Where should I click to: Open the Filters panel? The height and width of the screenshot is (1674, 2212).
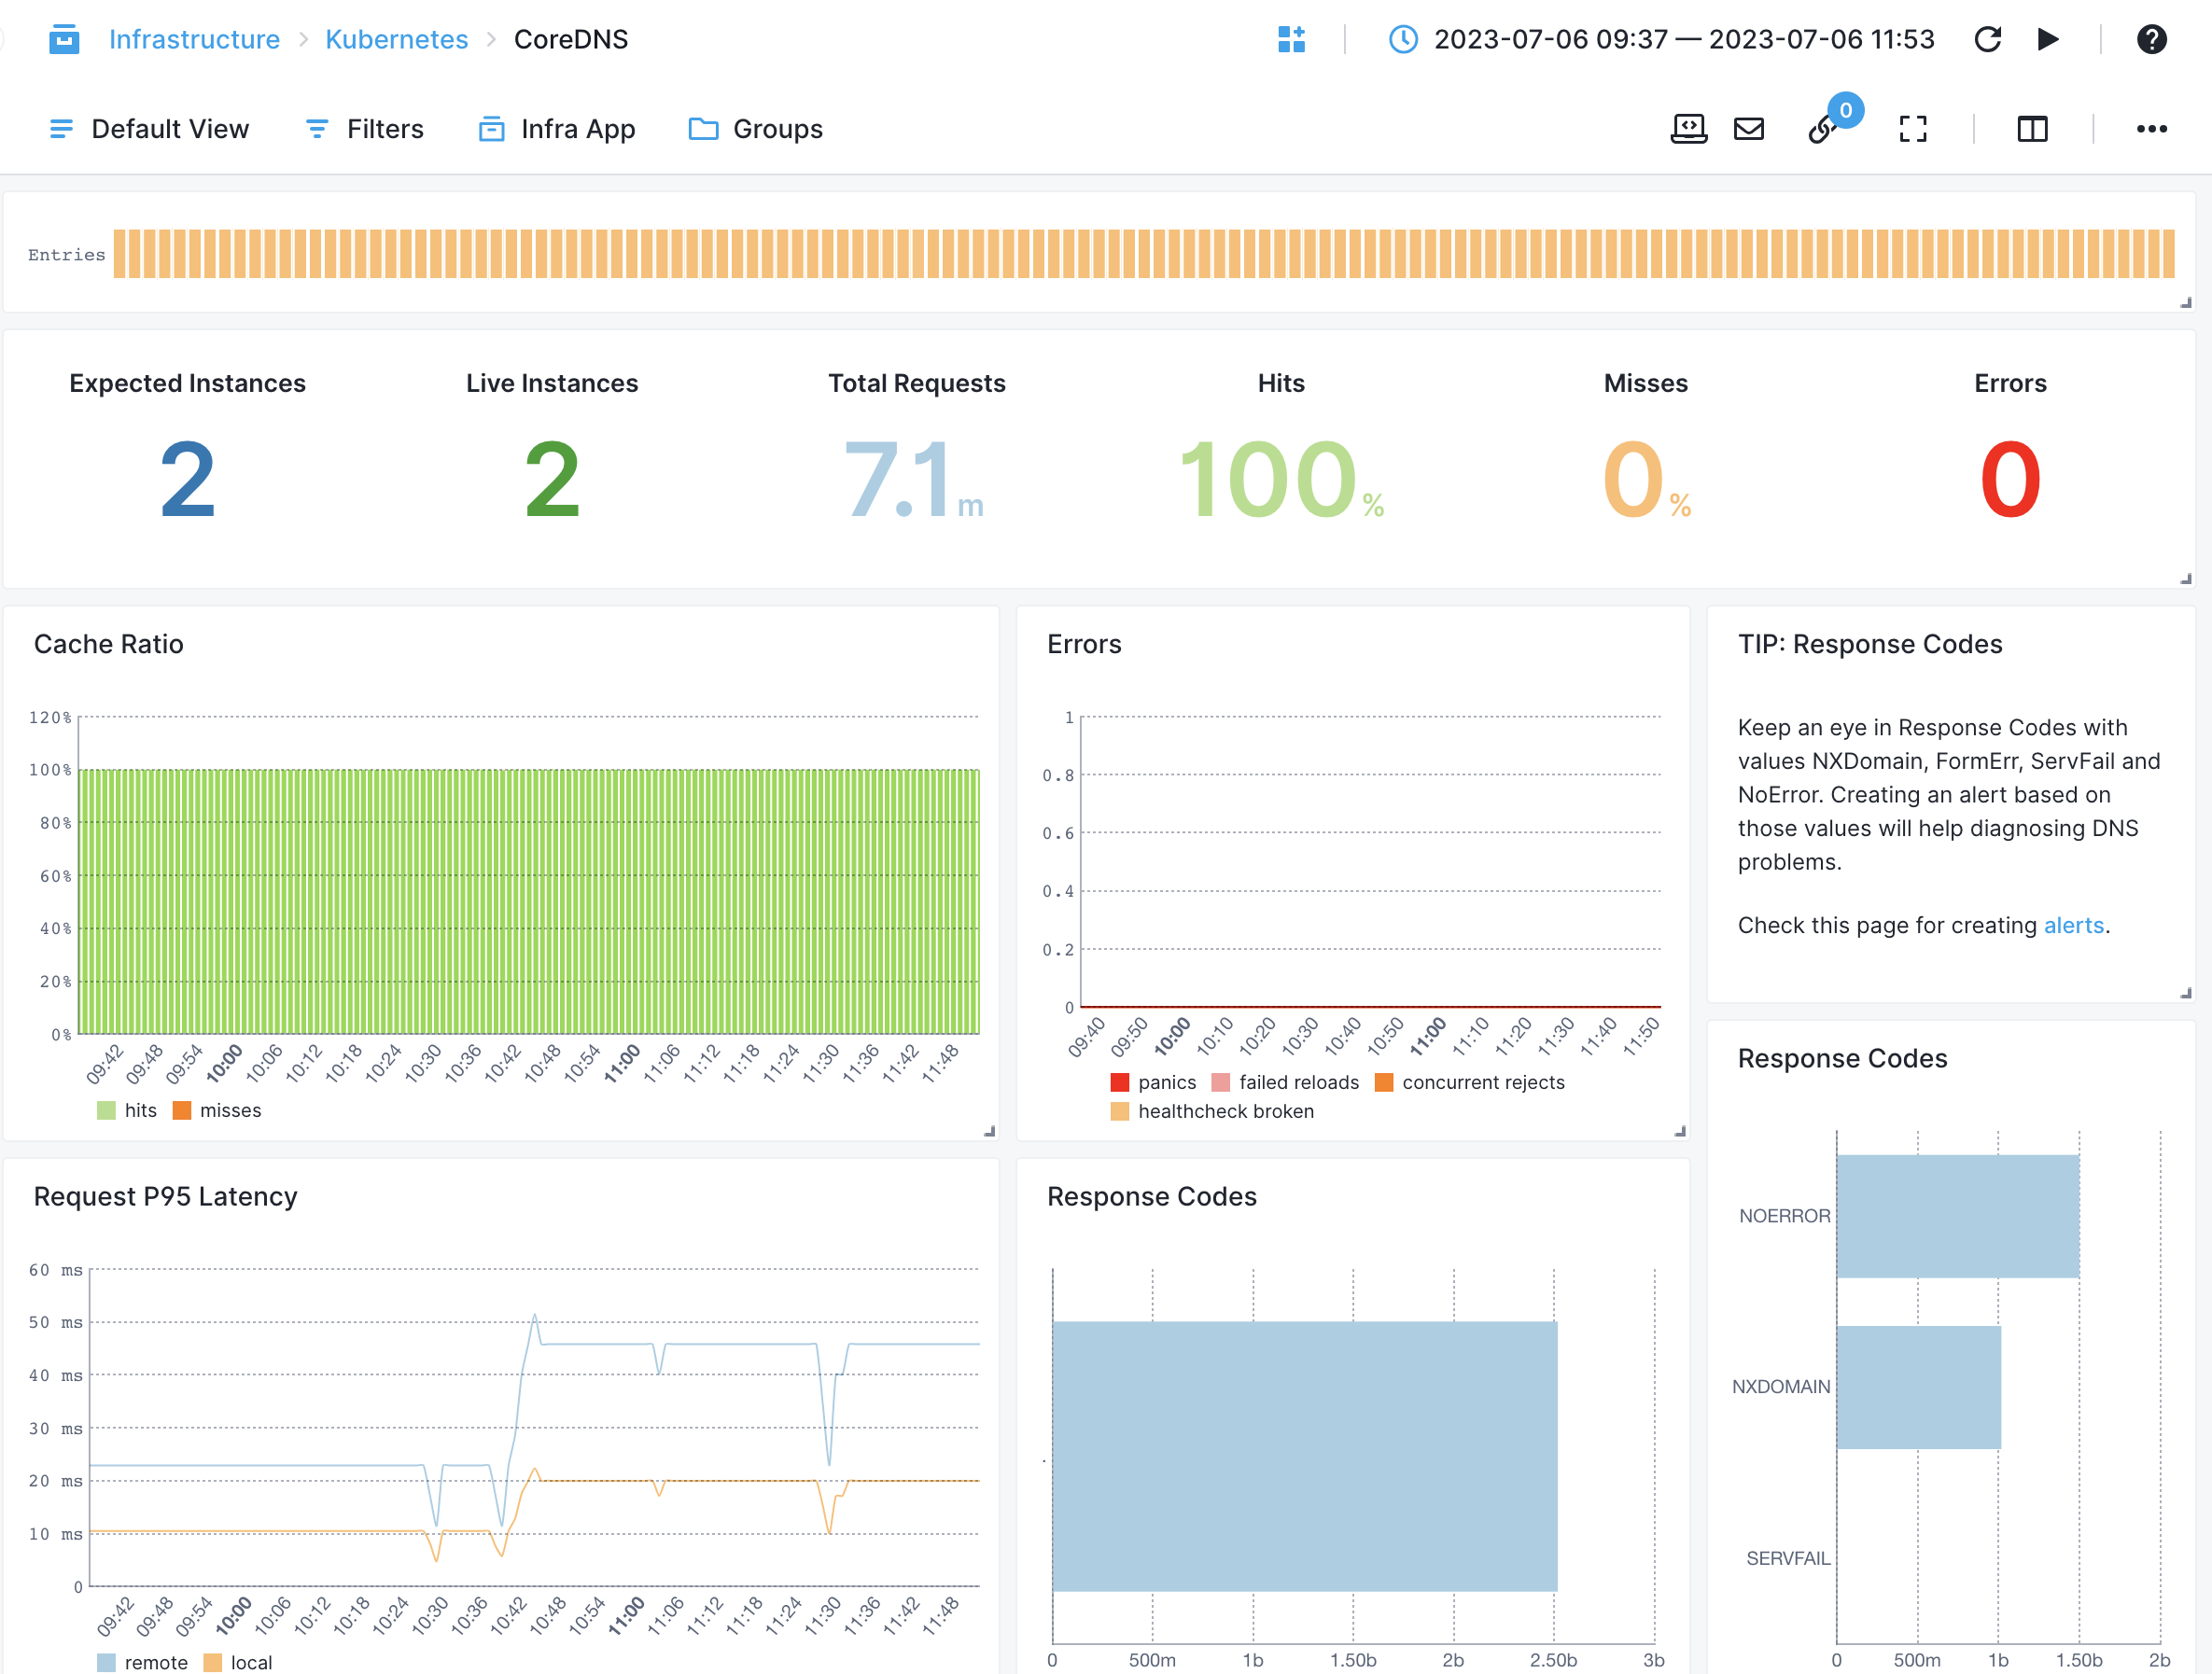pyautogui.click(x=364, y=129)
